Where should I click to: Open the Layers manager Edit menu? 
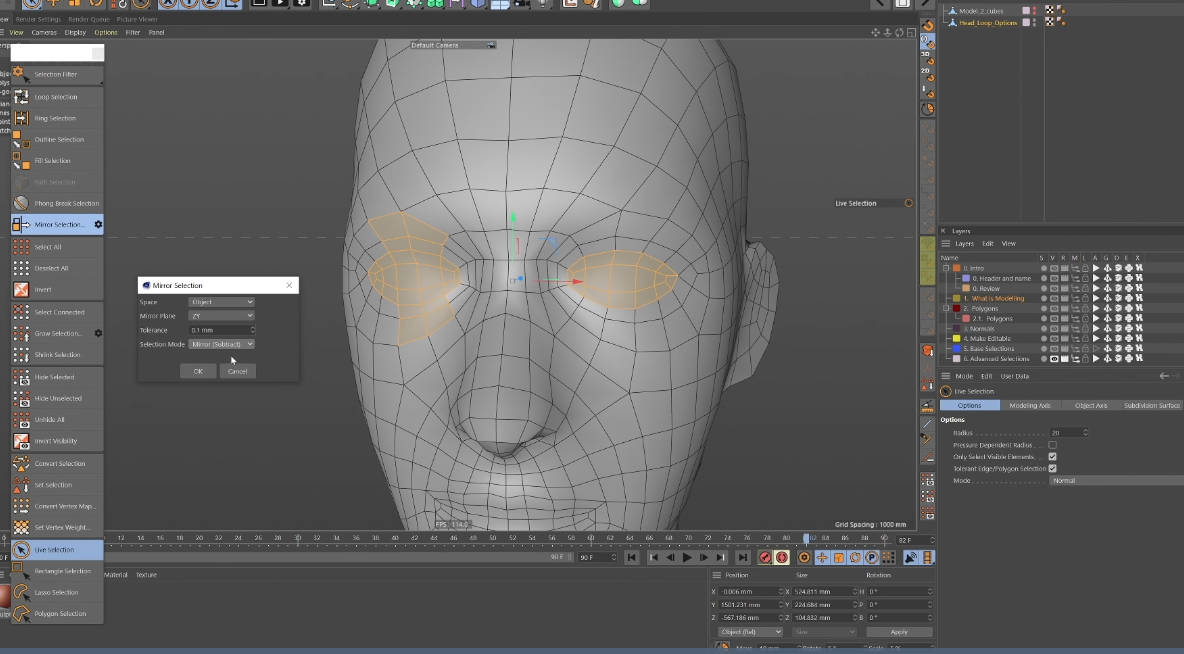click(988, 244)
